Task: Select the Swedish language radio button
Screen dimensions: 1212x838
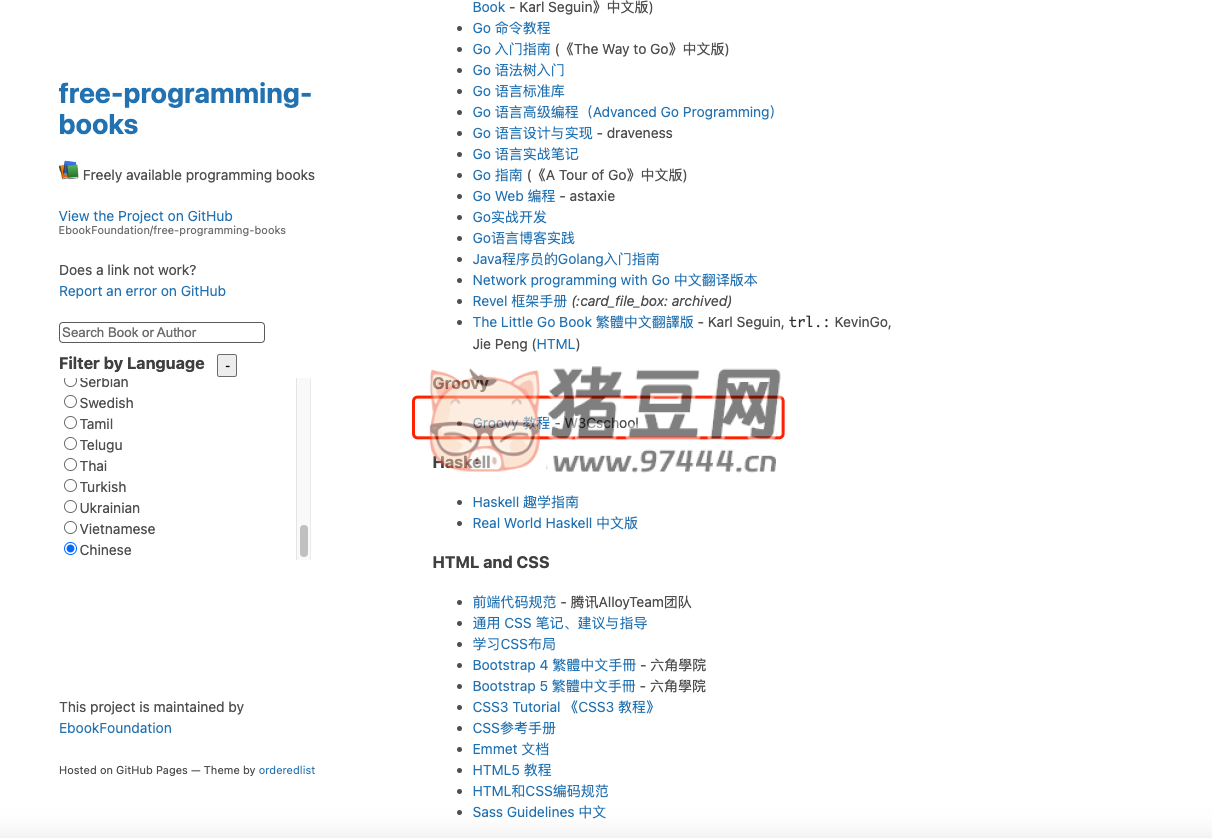Action: tap(70, 402)
